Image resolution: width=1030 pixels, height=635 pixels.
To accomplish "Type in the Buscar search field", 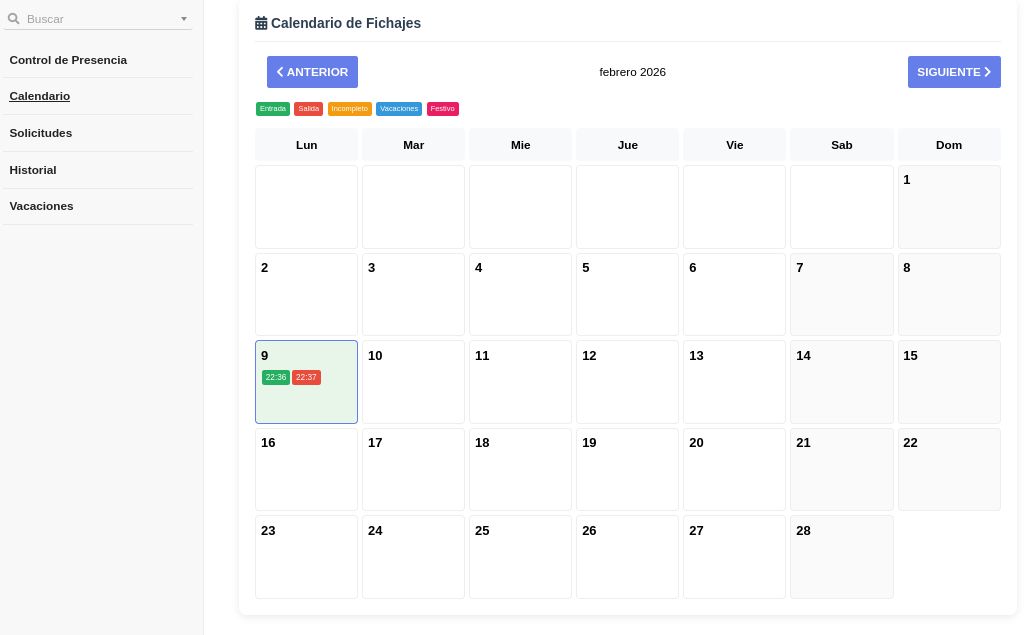I will [100, 19].
